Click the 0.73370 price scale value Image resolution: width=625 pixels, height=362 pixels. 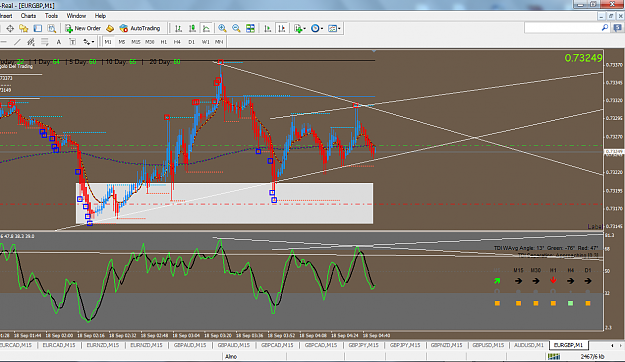point(614,65)
